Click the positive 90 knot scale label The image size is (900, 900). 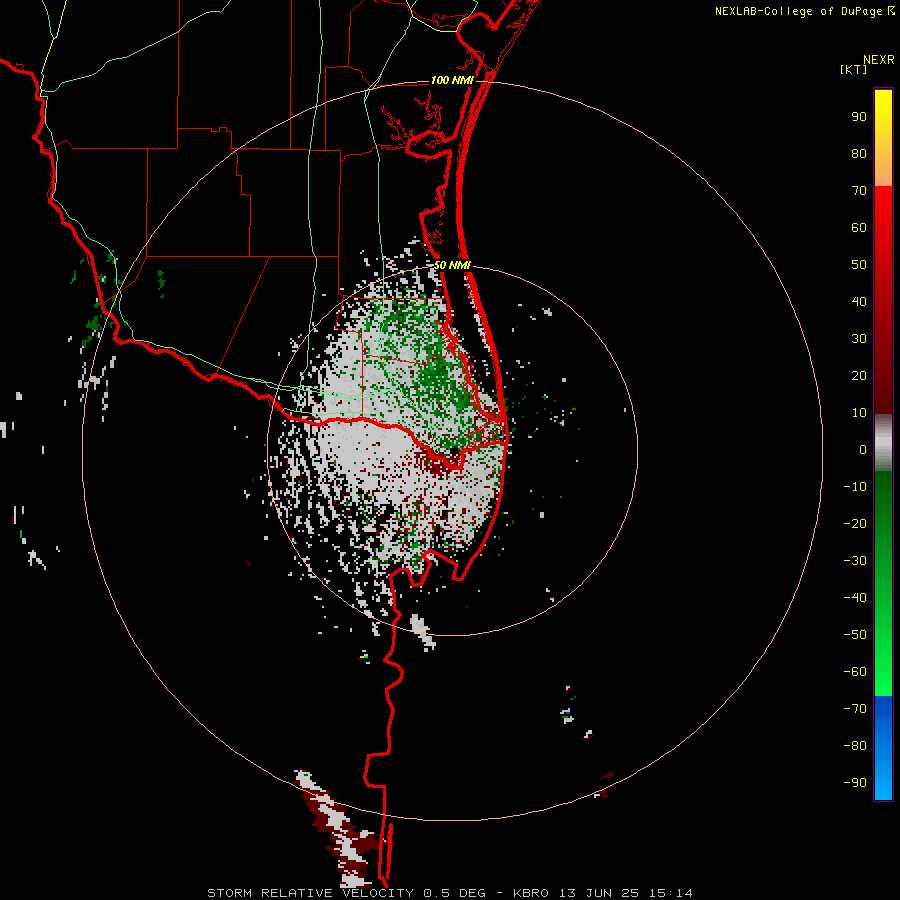click(859, 117)
